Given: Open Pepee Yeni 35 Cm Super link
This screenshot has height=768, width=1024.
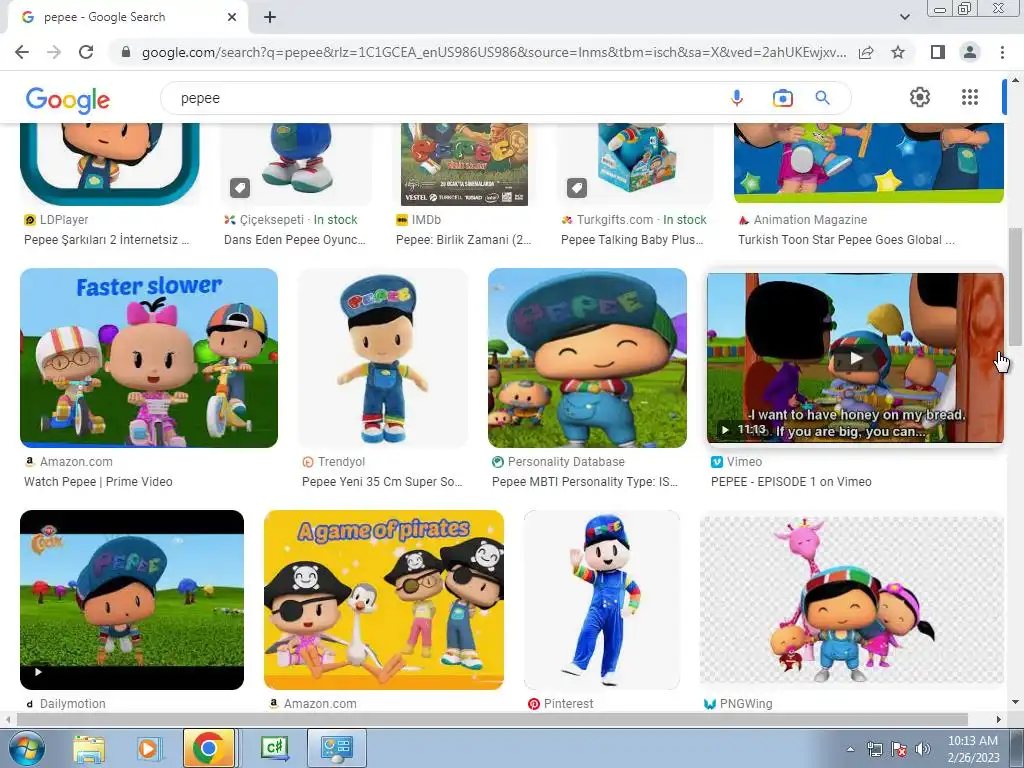Looking at the screenshot, I should [382, 482].
